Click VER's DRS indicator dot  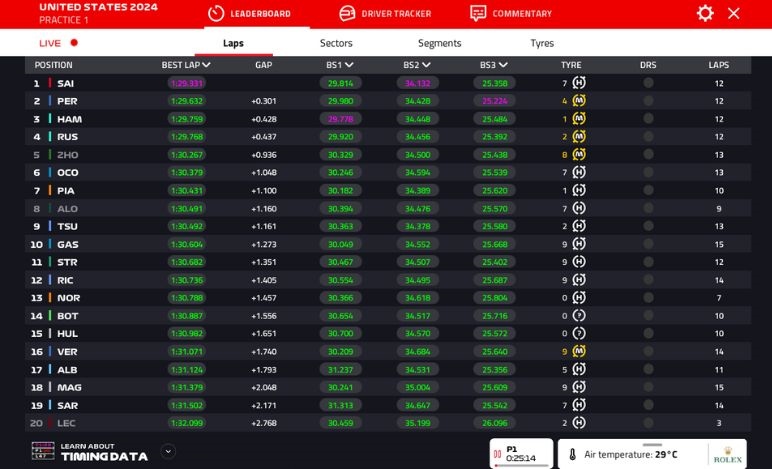coord(648,351)
